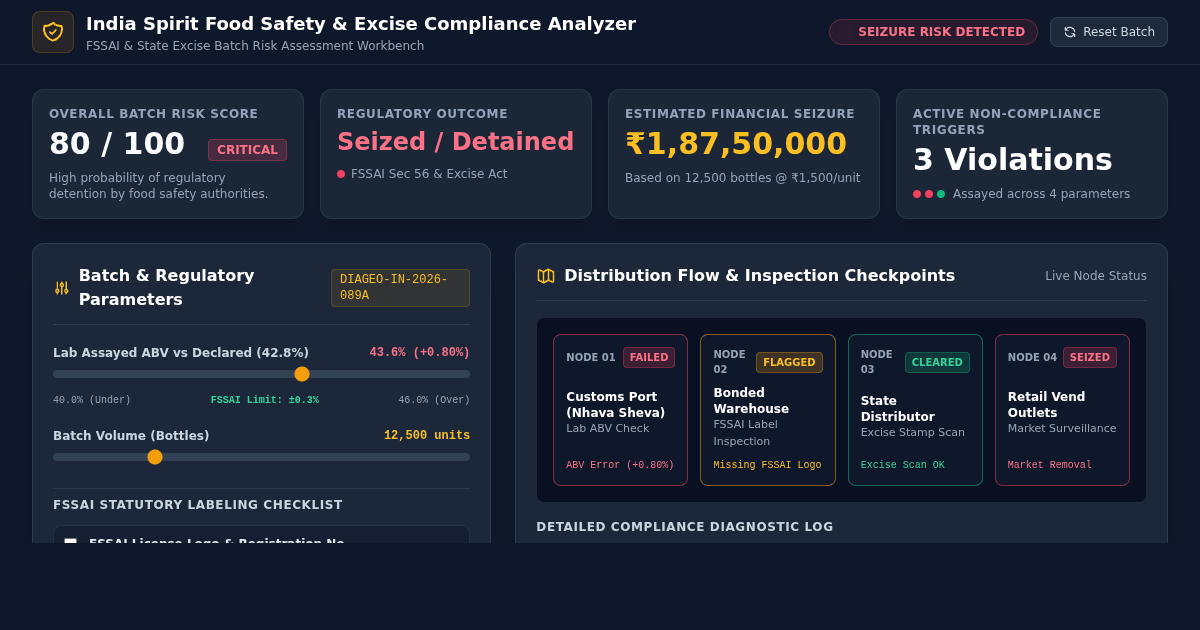The image size is (1200, 630).
Task: Click the 12,500 units volume value
Action: click(427, 436)
